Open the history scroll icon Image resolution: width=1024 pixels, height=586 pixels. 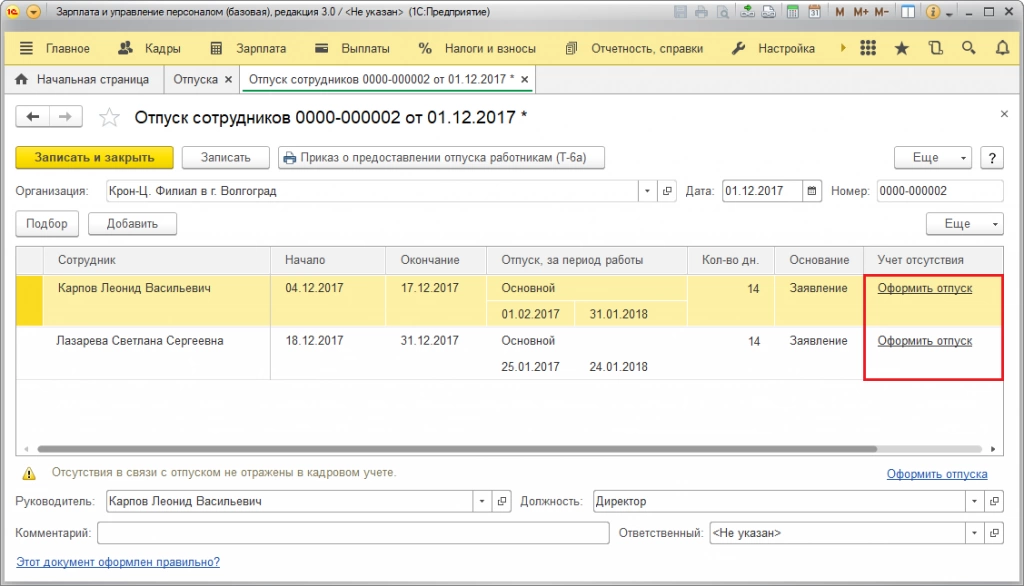click(936, 48)
